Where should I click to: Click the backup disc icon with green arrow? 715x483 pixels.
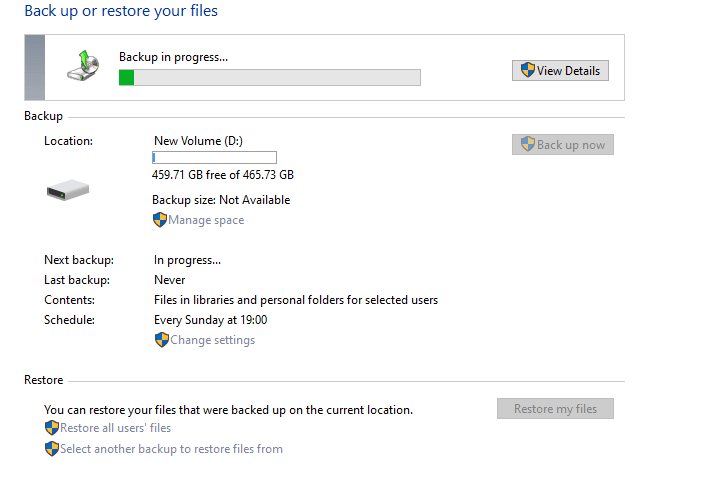pyautogui.click(x=83, y=66)
